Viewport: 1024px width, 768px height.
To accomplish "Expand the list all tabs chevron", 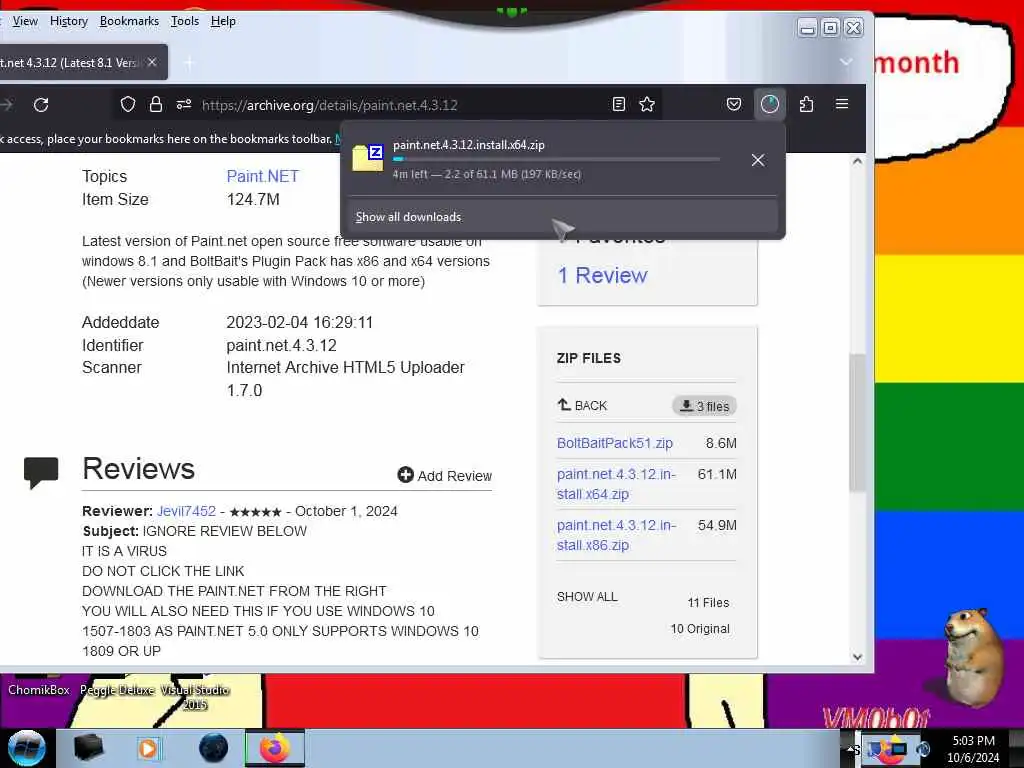I will pos(846,62).
